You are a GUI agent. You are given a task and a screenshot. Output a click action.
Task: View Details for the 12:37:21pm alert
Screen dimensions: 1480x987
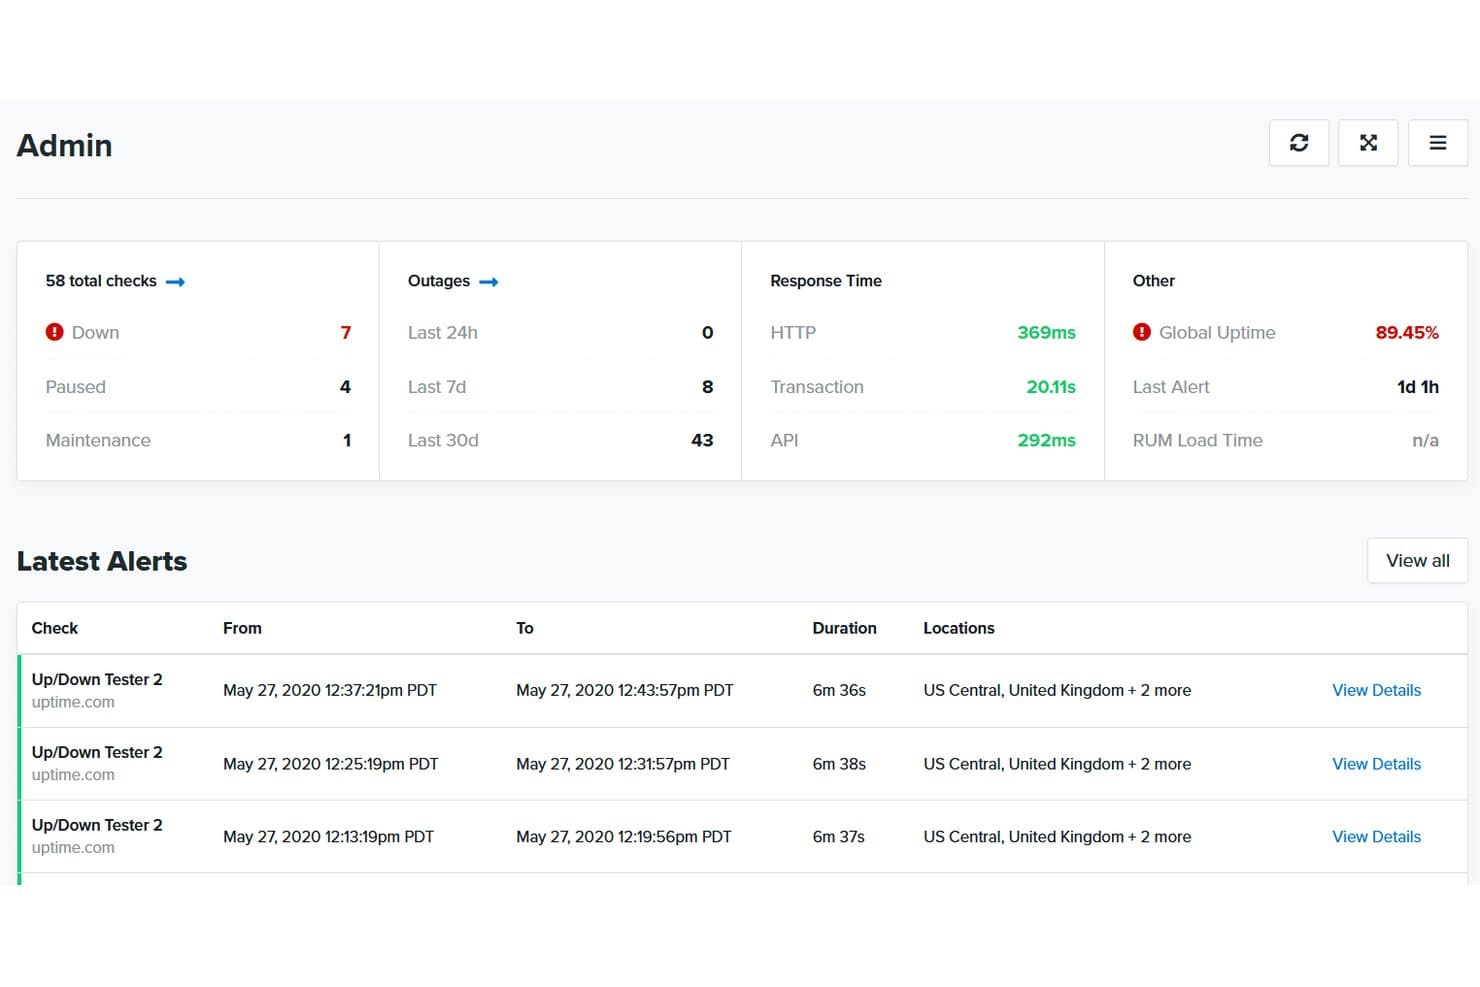point(1376,690)
